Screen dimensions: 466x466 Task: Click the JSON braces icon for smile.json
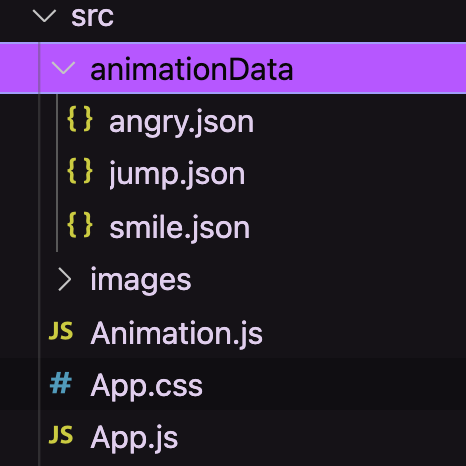click(x=80, y=225)
